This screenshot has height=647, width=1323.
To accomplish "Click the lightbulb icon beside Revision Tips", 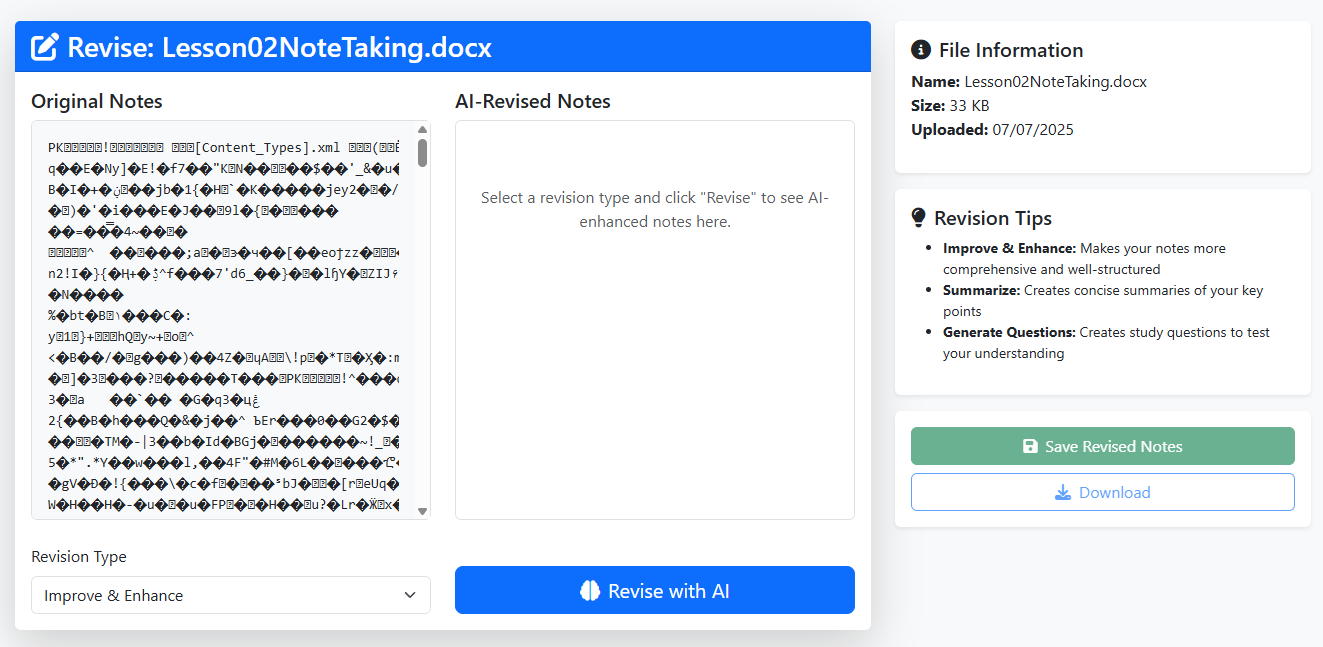I will click(919, 218).
